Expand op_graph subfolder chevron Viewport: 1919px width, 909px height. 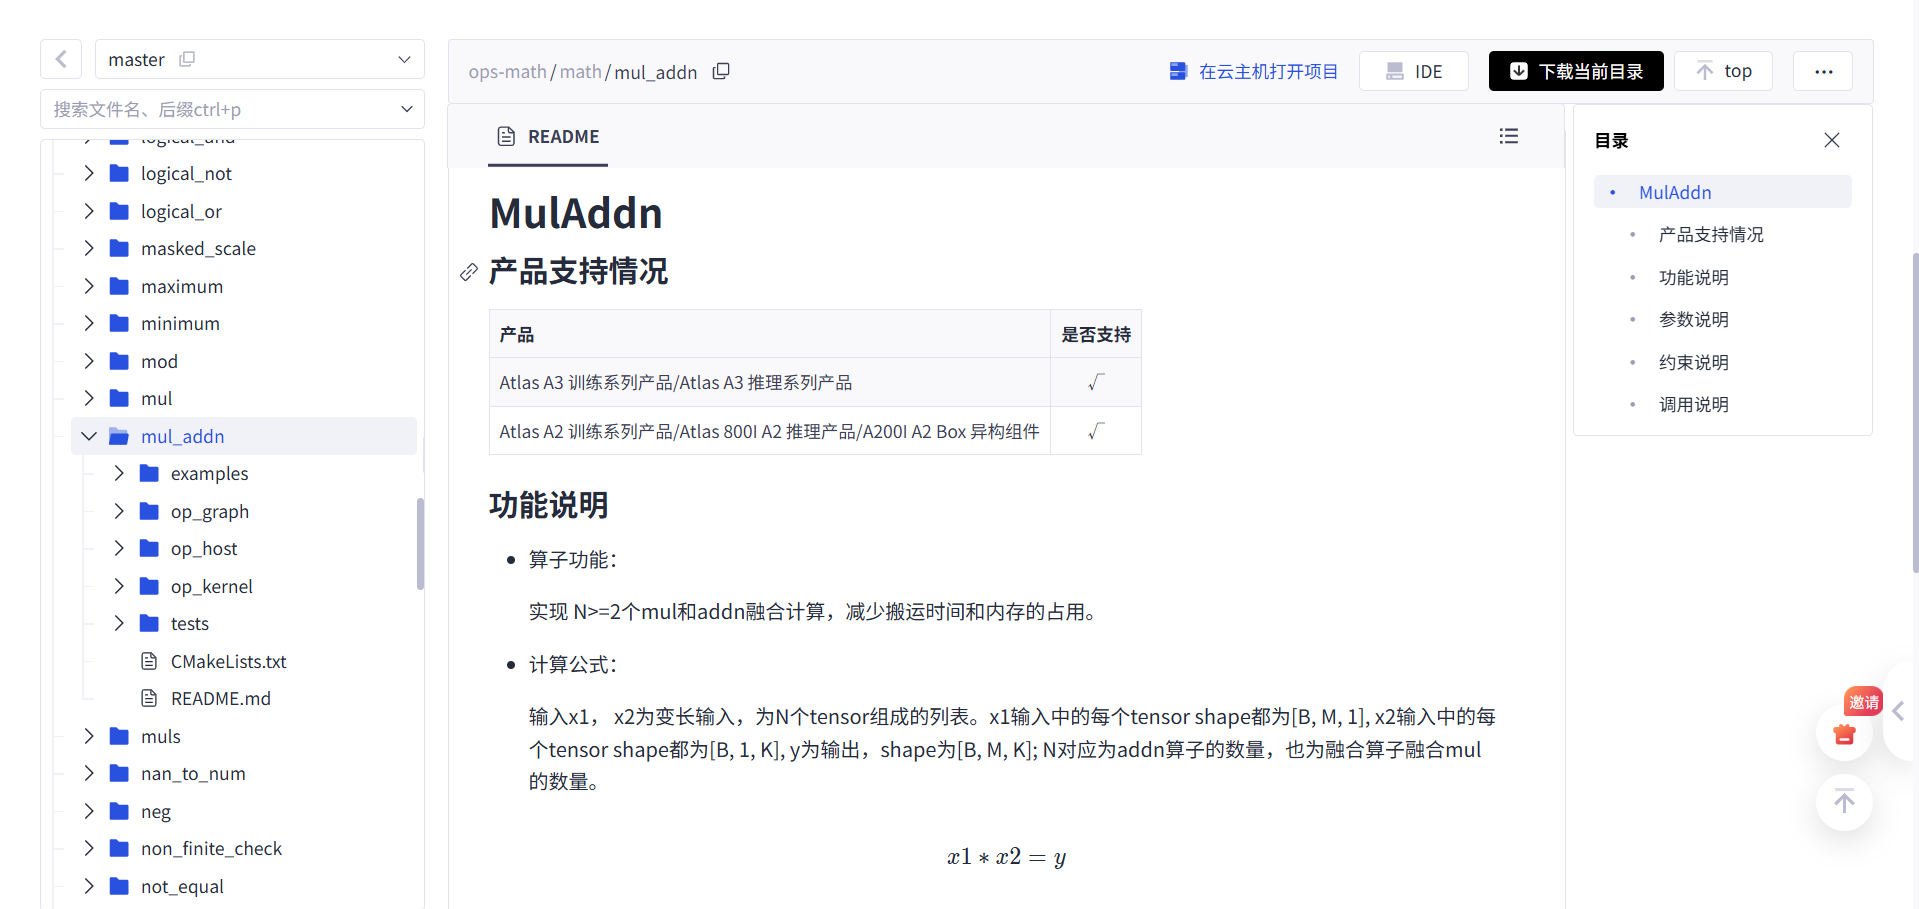pyautogui.click(x=119, y=511)
